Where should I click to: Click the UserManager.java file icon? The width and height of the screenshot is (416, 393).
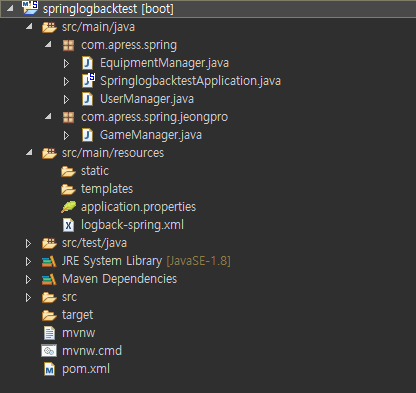87,99
